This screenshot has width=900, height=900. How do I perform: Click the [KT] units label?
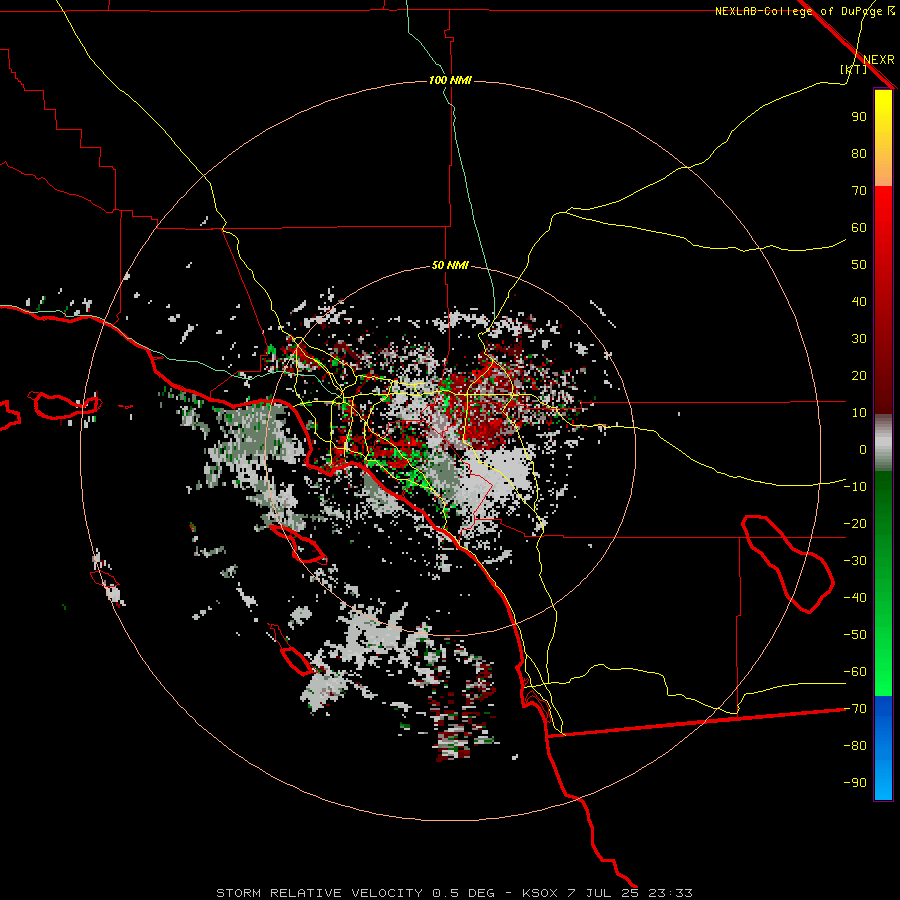tap(853, 69)
